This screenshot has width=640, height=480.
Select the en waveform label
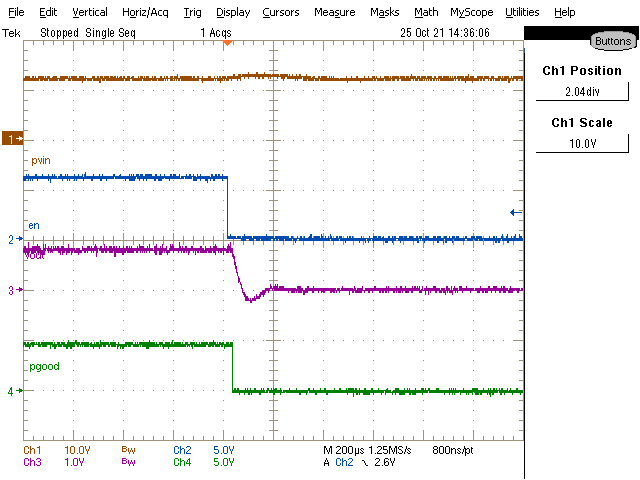point(34,225)
